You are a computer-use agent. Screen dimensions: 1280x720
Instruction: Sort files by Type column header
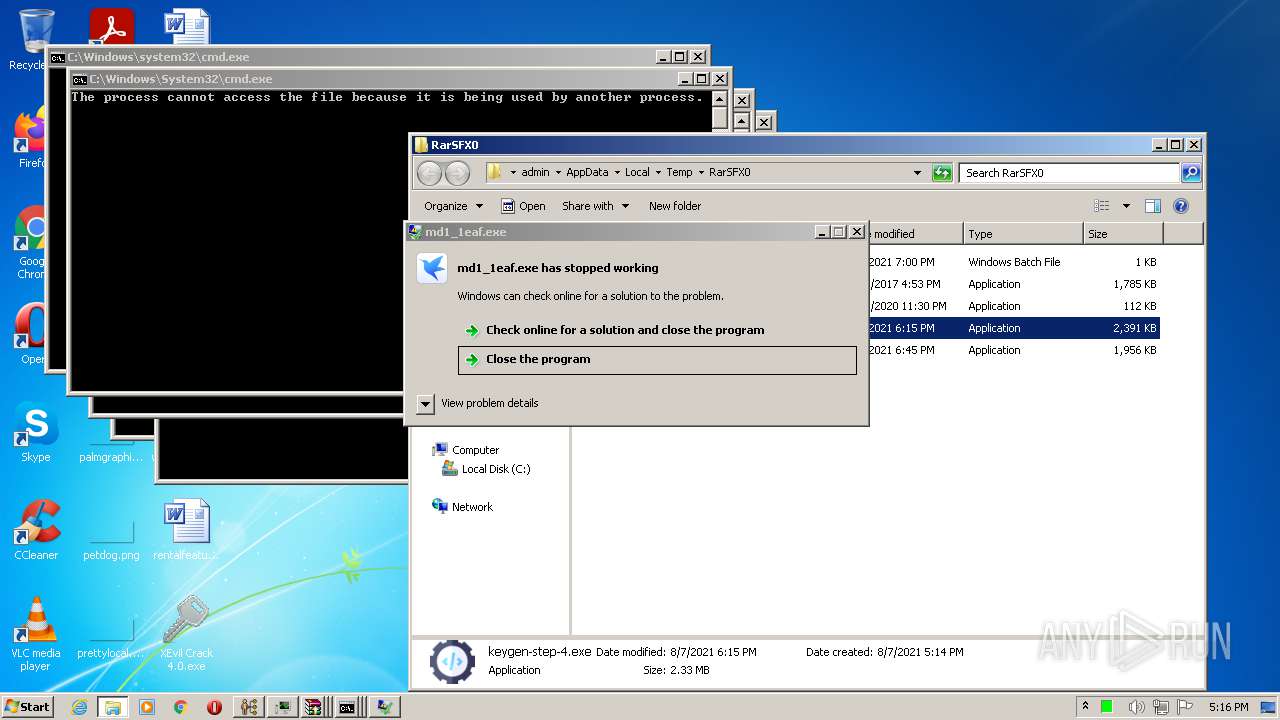click(x=1023, y=234)
